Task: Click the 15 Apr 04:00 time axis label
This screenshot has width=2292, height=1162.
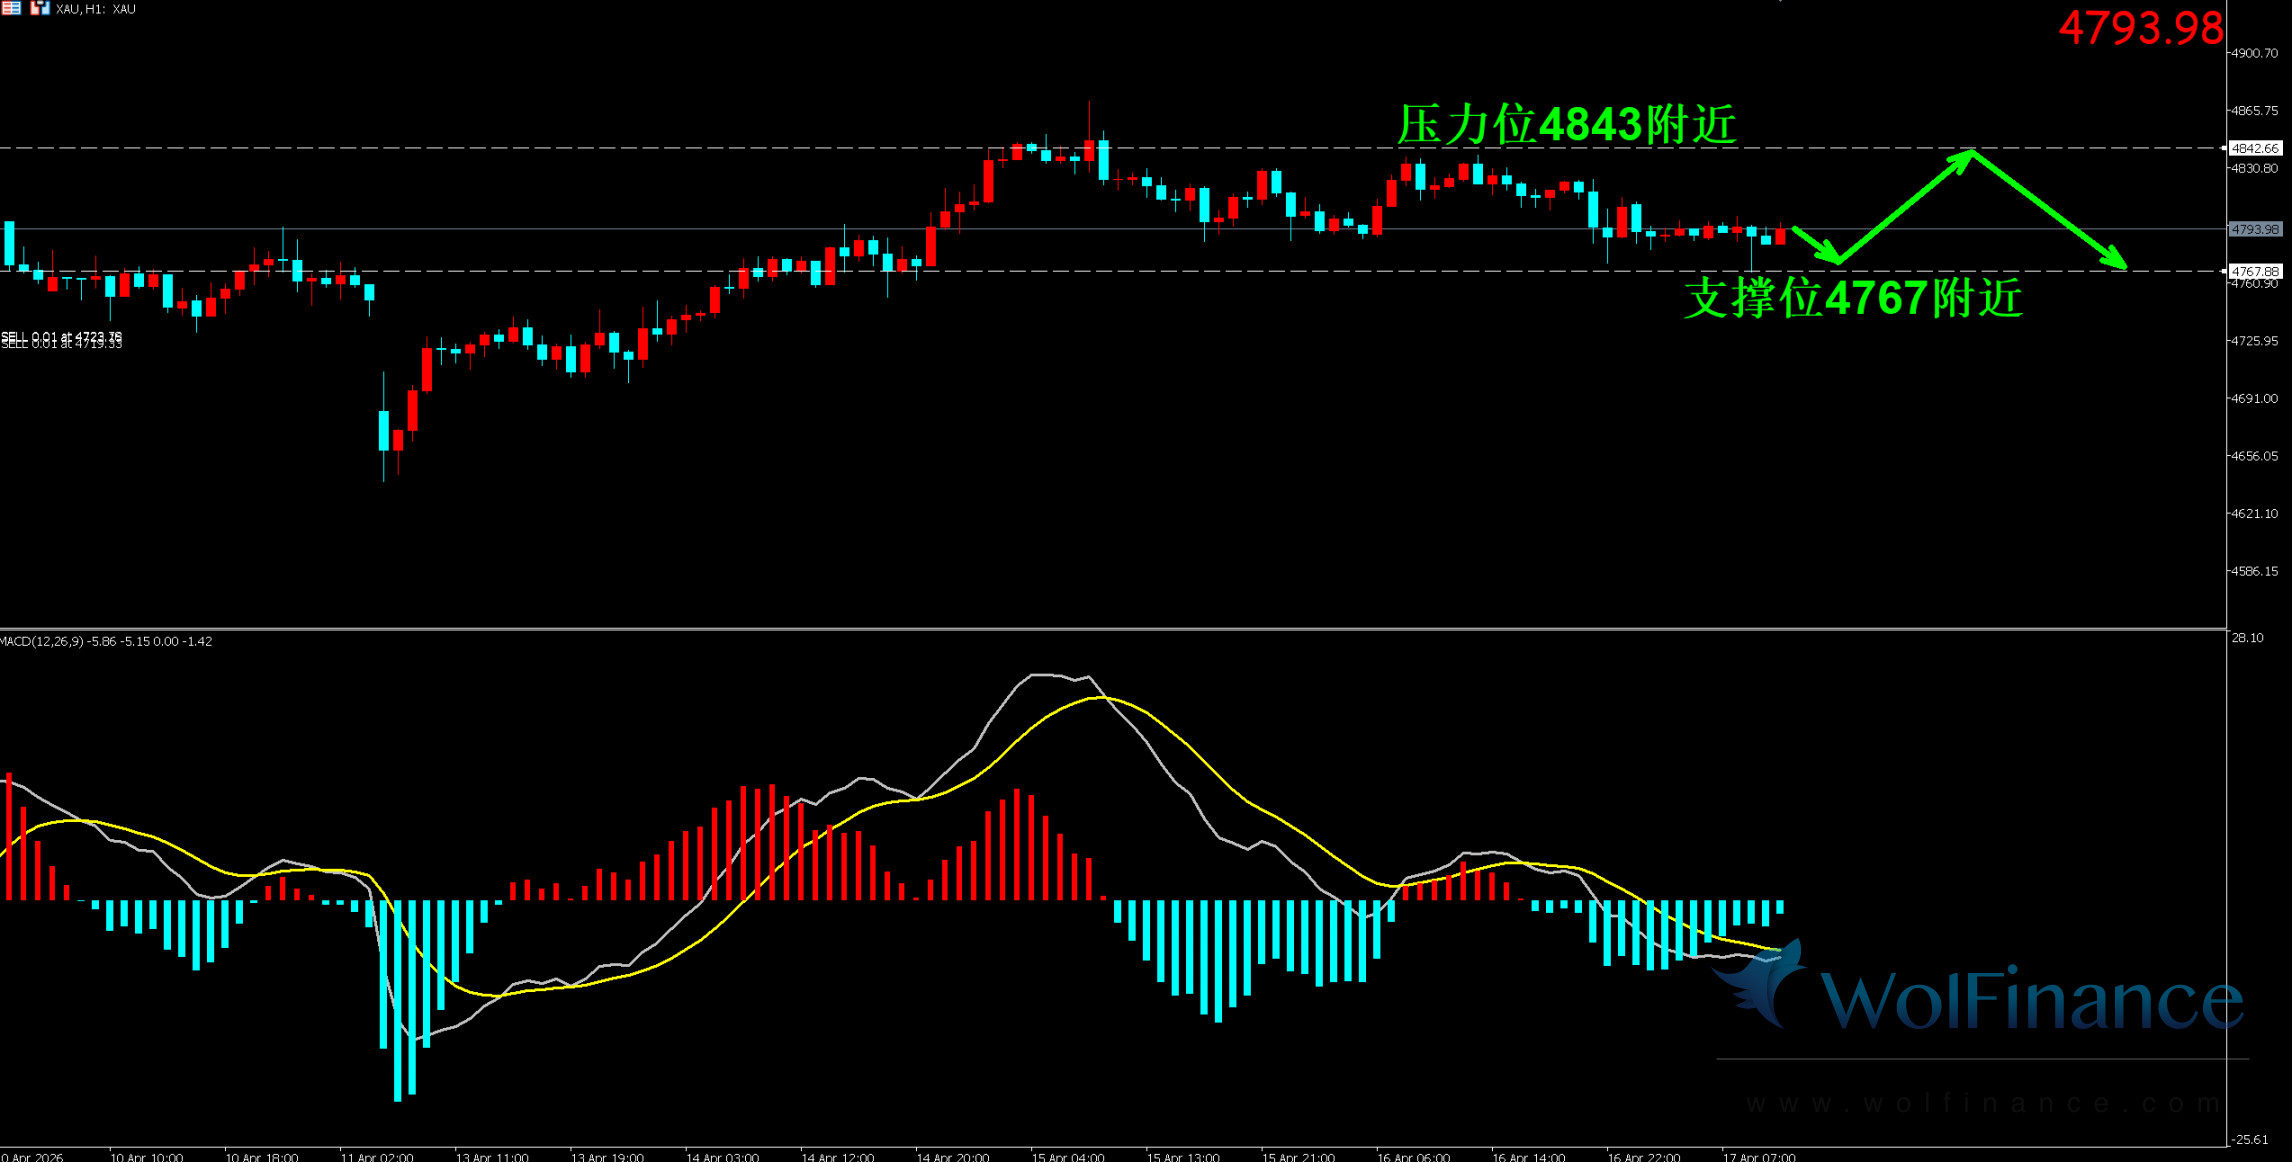Action: (x=1068, y=1157)
